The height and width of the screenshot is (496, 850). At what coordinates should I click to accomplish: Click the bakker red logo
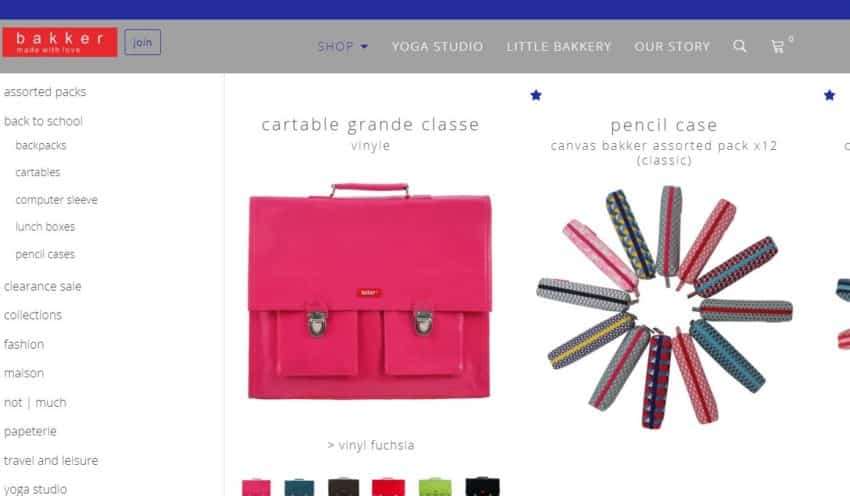[x=60, y=42]
